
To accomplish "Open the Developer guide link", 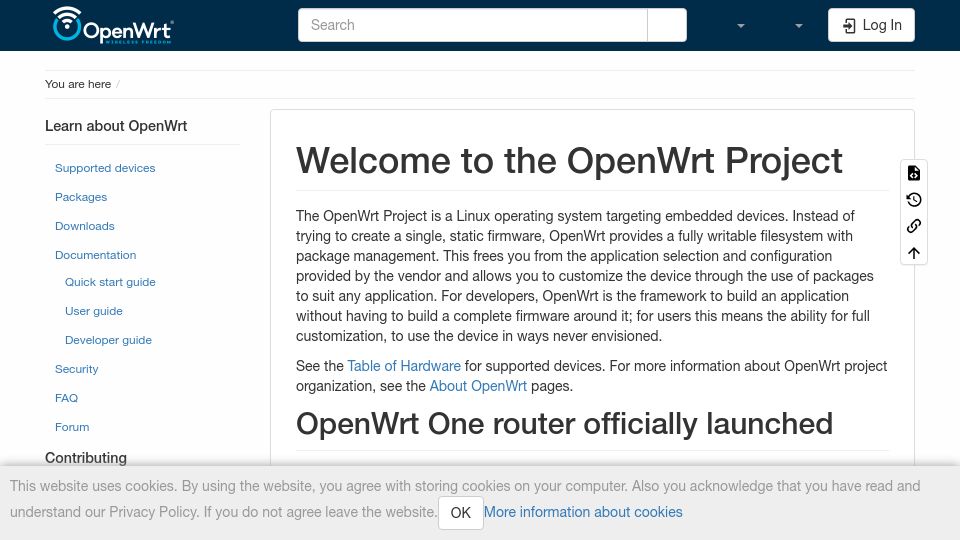I will pos(108,340).
